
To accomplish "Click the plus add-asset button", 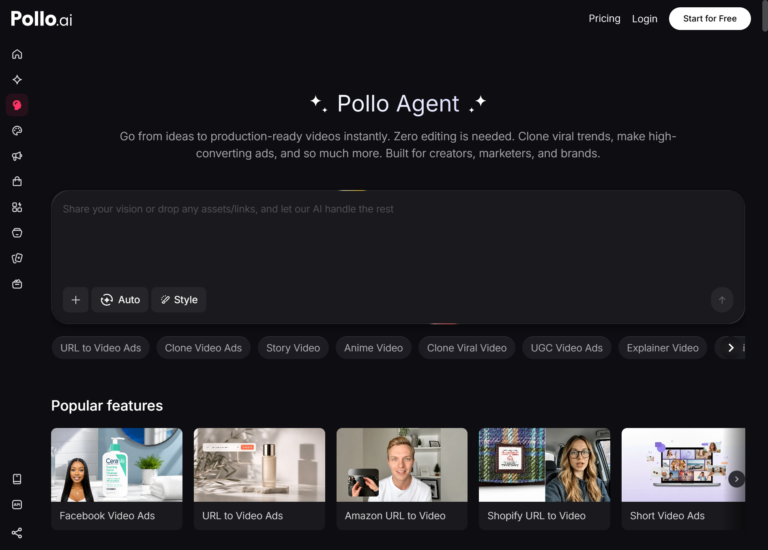I will click(x=75, y=300).
